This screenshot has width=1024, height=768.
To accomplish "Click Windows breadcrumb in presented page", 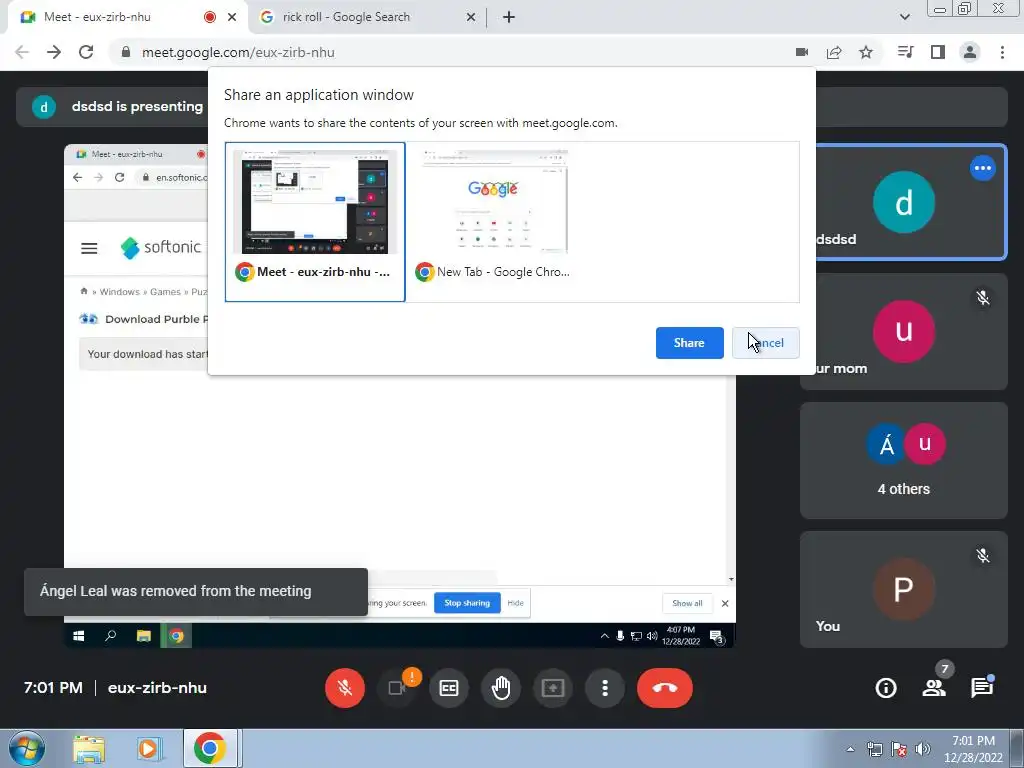I will tap(120, 292).
